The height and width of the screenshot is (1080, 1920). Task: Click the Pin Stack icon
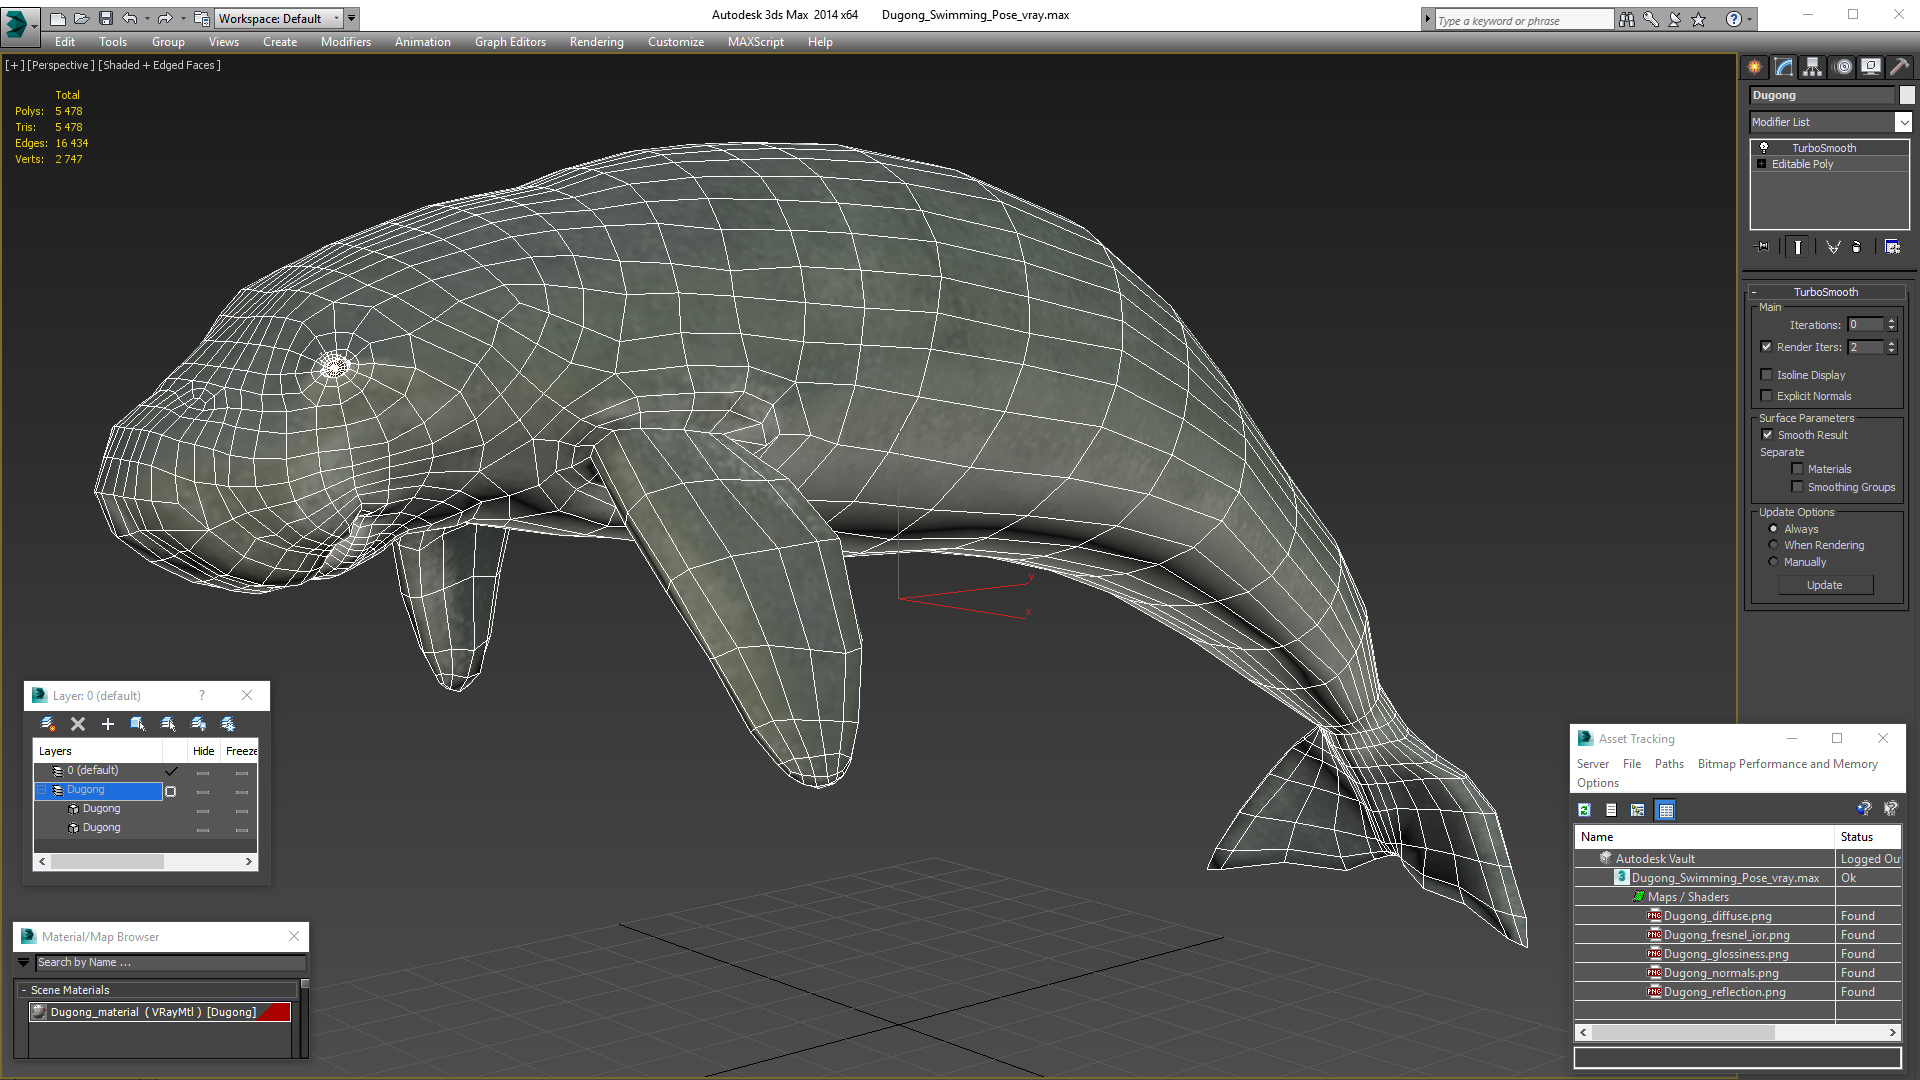pyautogui.click(x=1763, y=246)
